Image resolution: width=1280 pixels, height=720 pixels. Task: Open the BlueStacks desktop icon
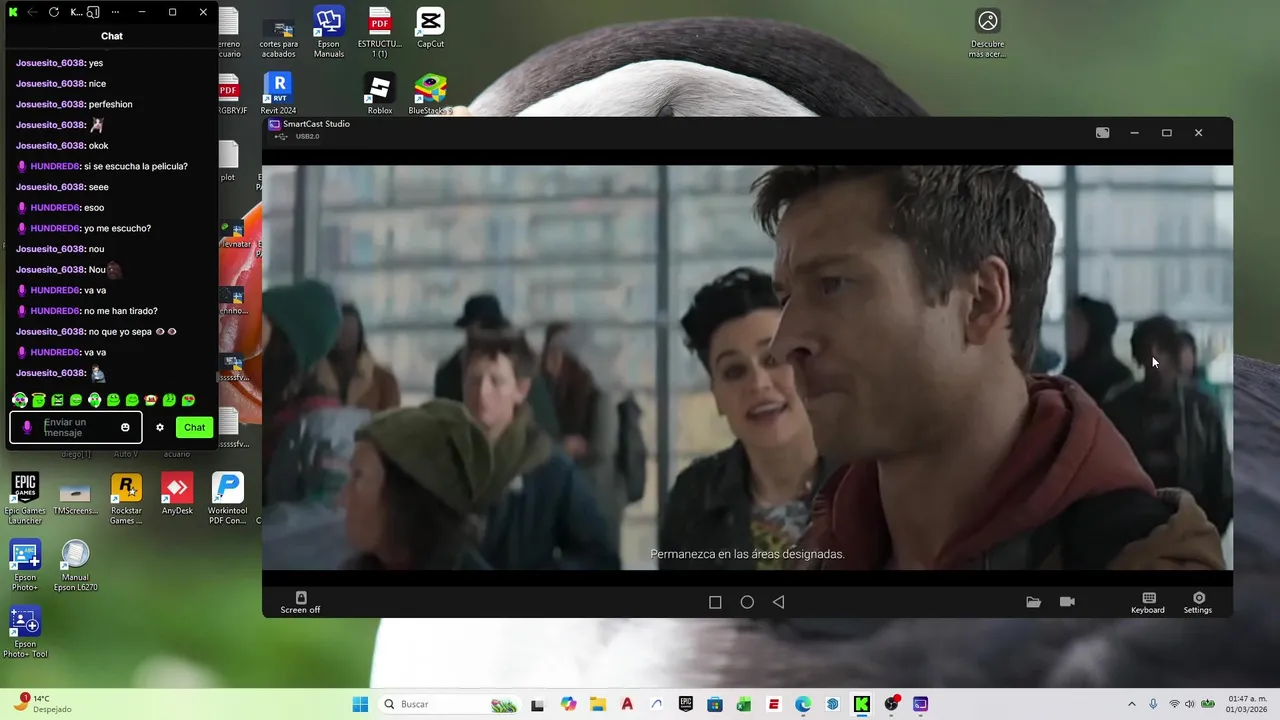(430, 95)
